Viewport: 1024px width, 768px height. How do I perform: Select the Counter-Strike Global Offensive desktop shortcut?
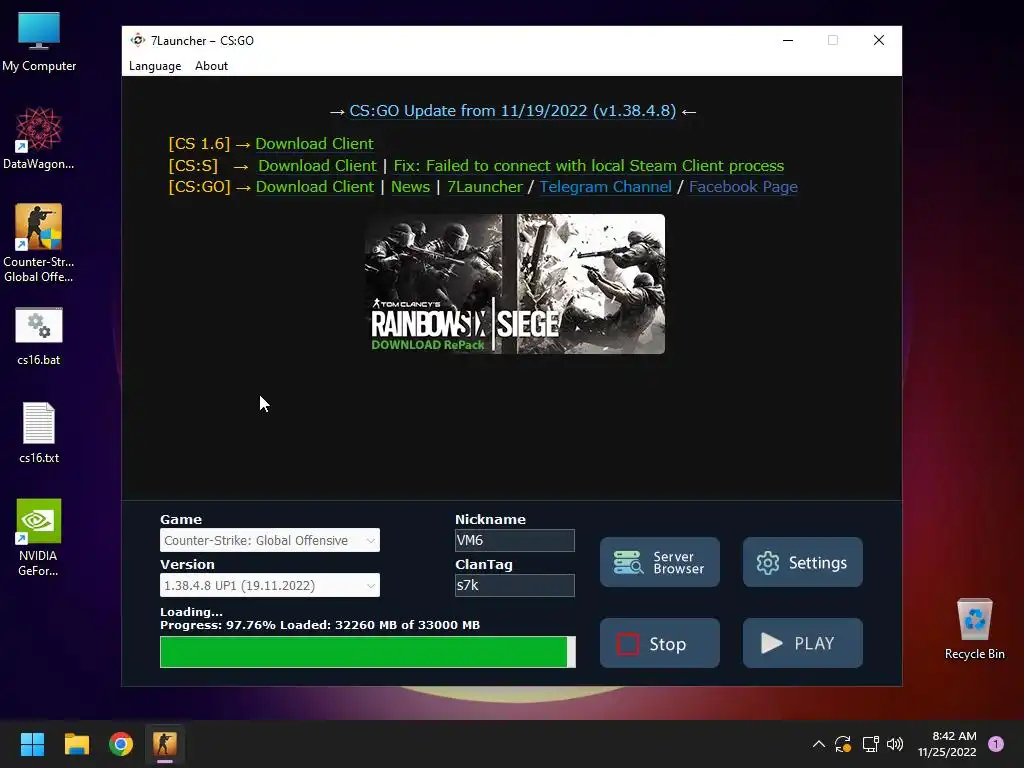pyautogui.click(x=39, y=243)
